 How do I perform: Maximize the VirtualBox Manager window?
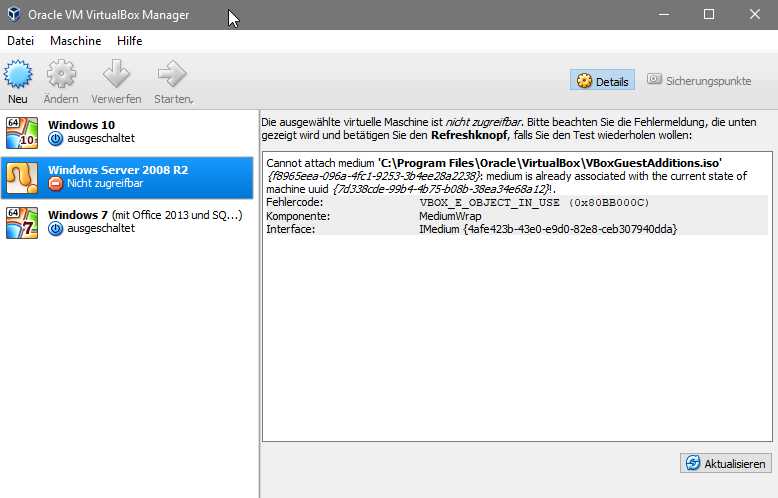pos(709,14)
